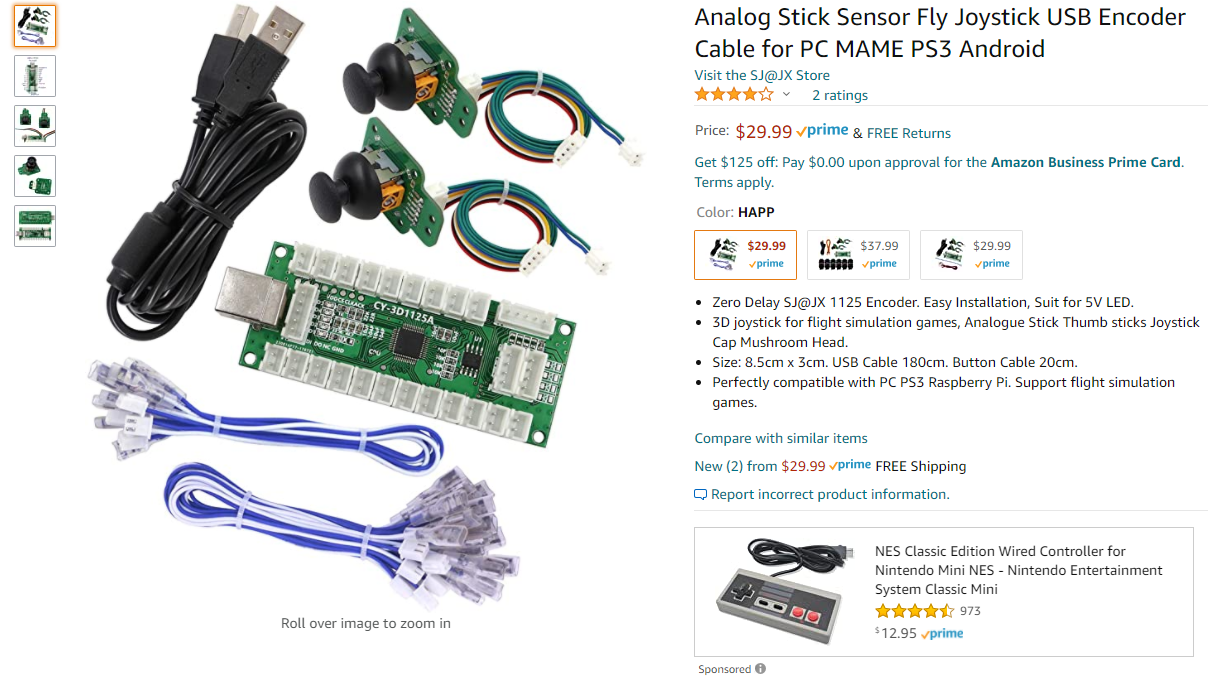Click the star rating icons
The height and width of the screenshot is (695, 1226).
pyautogui.click(x=734, y=95)
